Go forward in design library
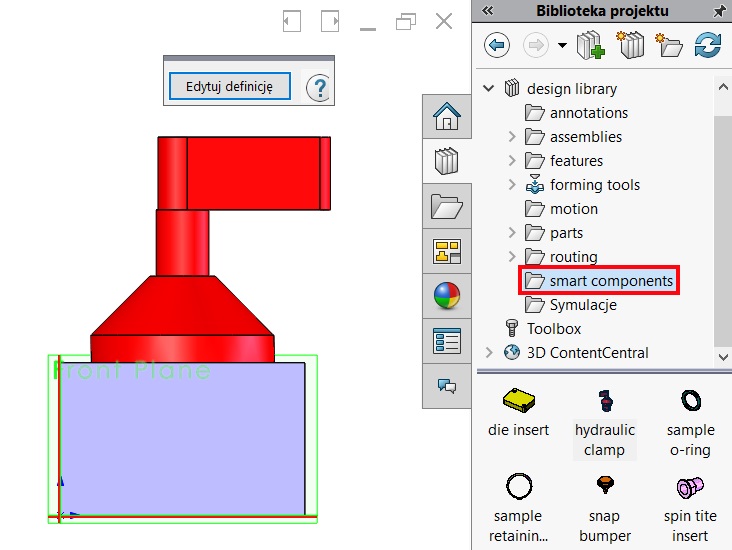732x550 pixels. (536, 45)
